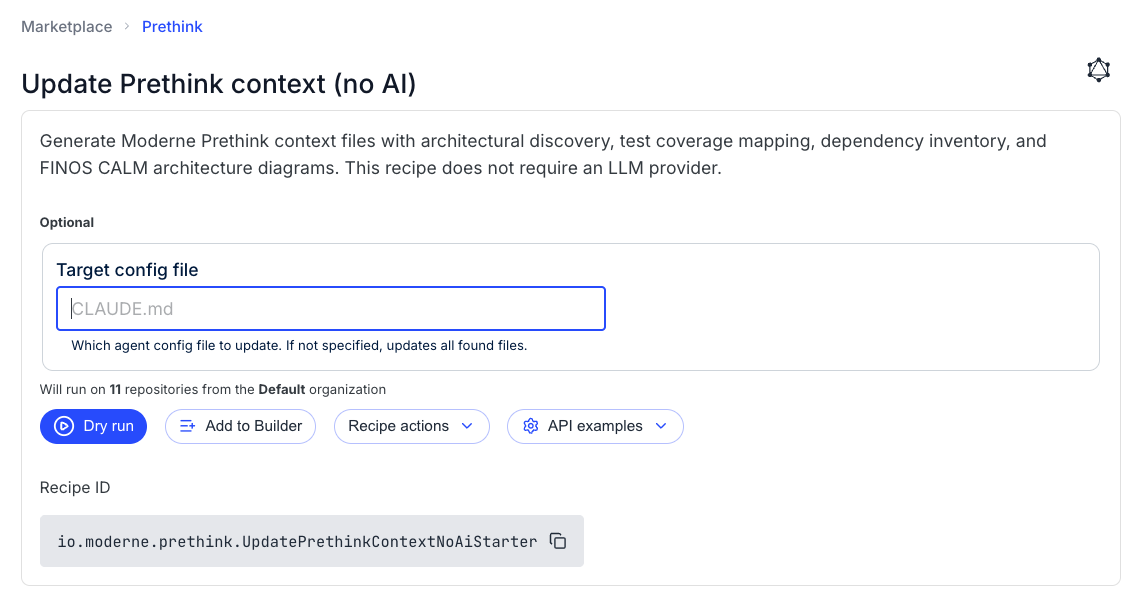Open the Prethink breadcrumb link
The height and width of the screenshot is (599, 1132).
172,27
